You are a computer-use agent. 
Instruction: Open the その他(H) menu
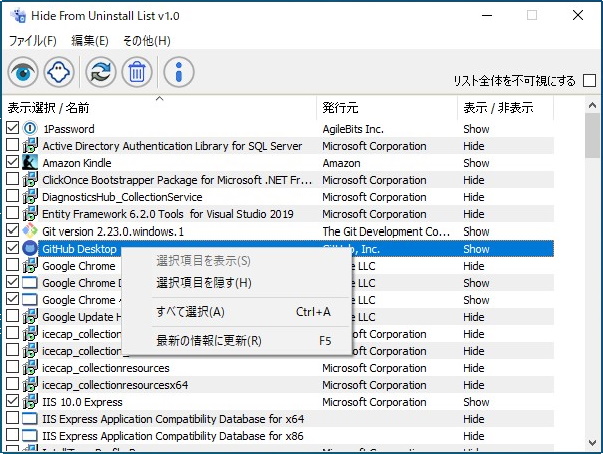click(x=147, y=41)
